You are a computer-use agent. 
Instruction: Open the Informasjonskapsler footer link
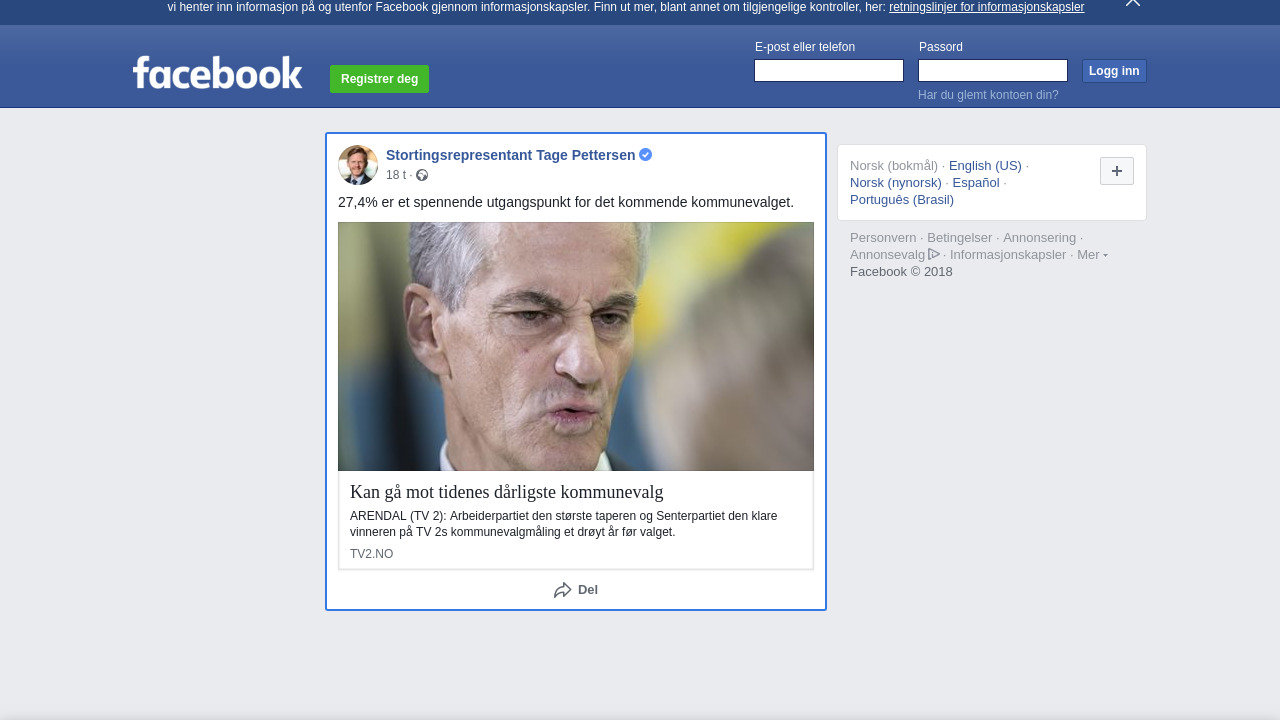1008,255
